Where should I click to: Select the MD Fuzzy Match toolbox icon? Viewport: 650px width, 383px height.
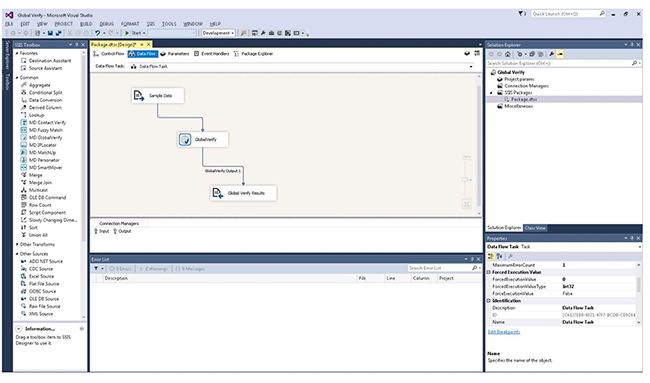[24, 130]
